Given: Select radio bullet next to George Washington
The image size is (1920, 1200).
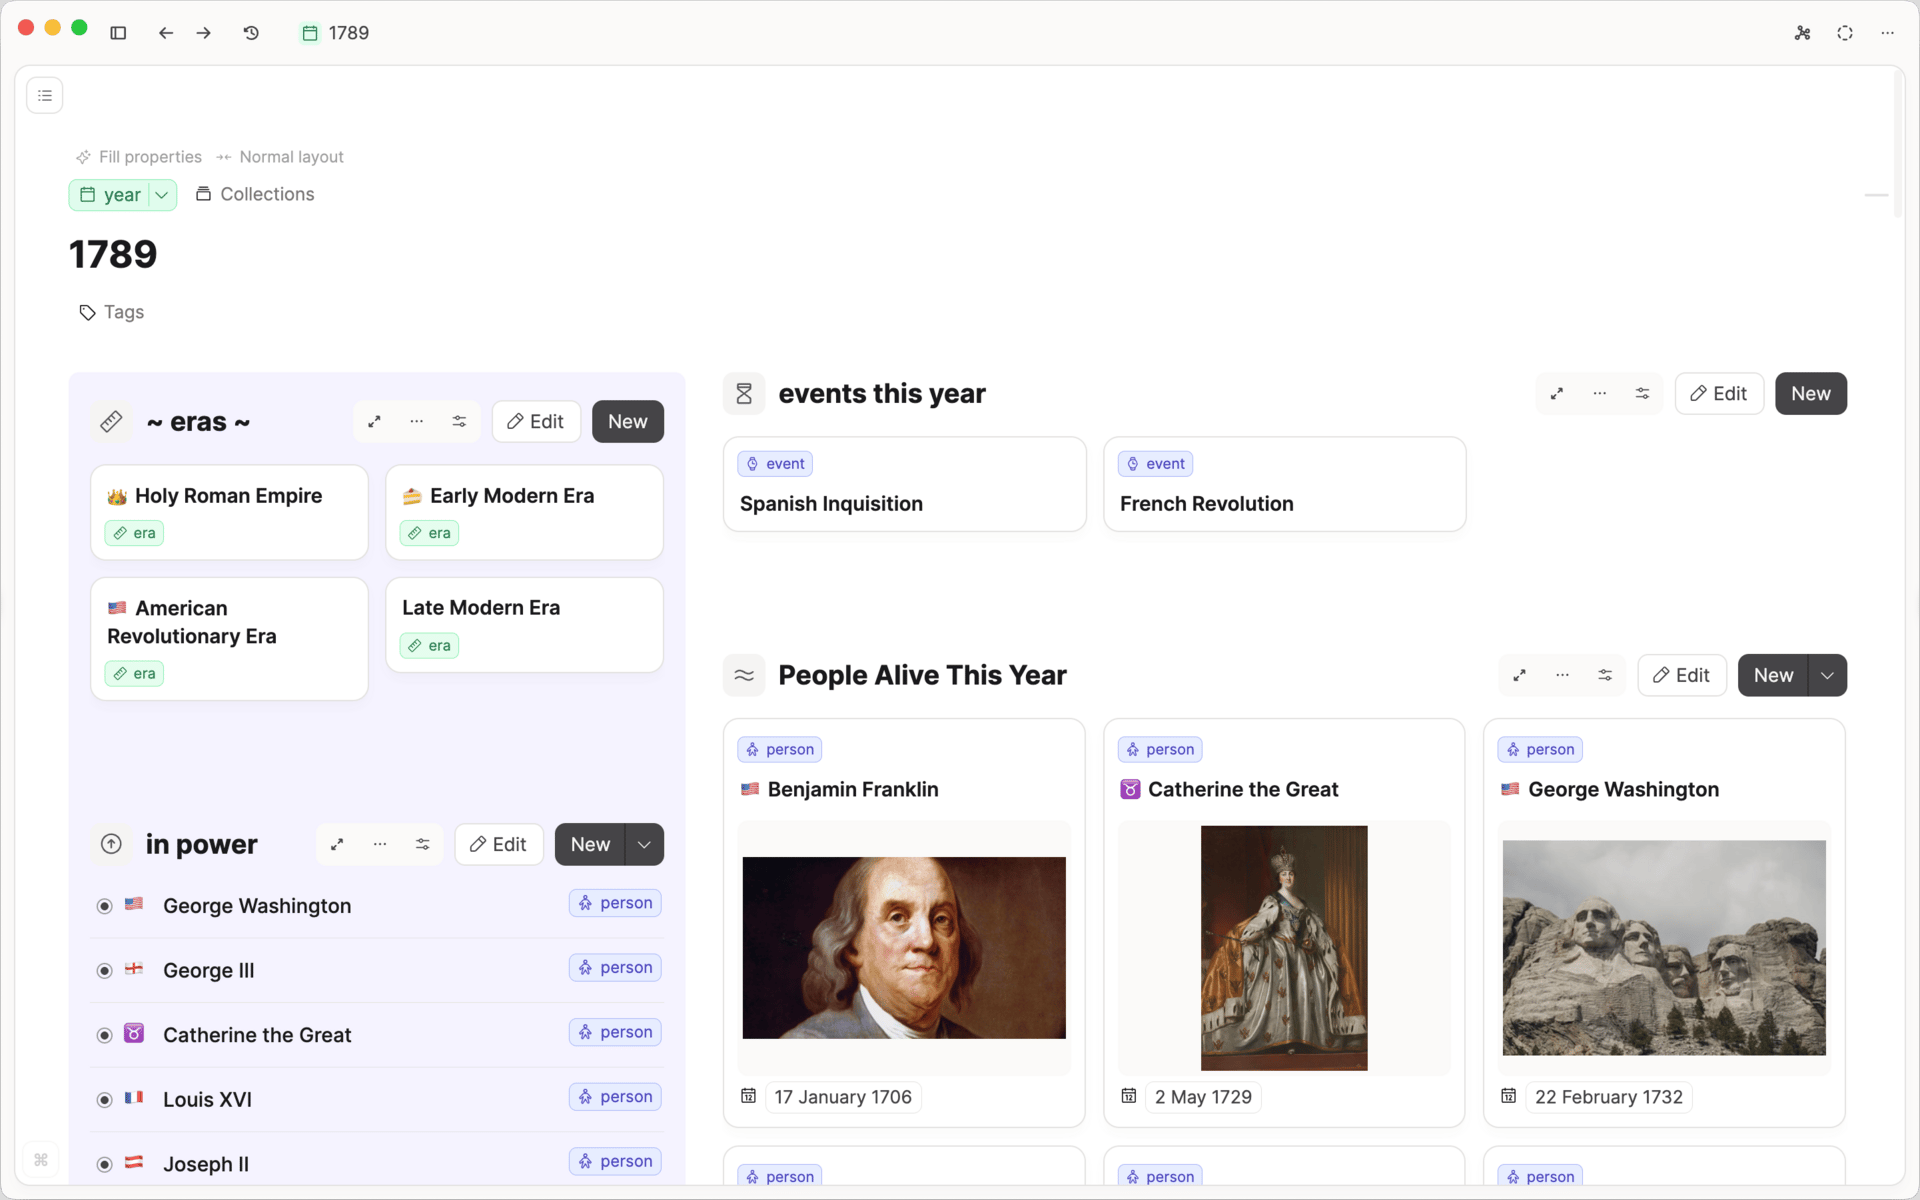Looking at the screenshot, I should [x=104, y=906].
